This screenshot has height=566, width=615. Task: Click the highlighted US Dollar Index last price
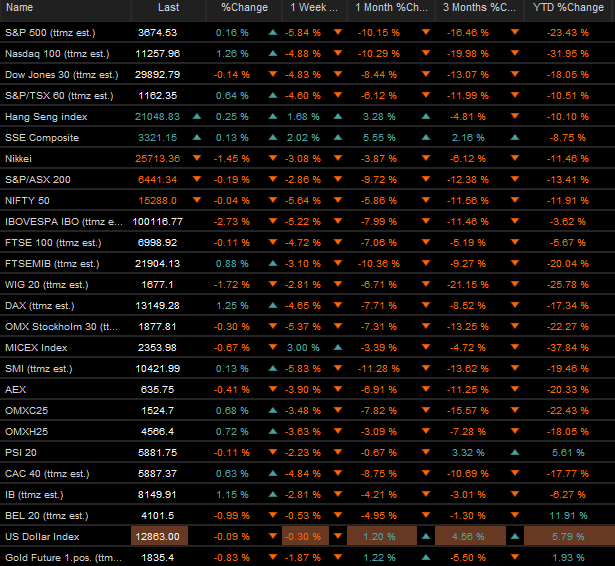[x=161, y=537]
